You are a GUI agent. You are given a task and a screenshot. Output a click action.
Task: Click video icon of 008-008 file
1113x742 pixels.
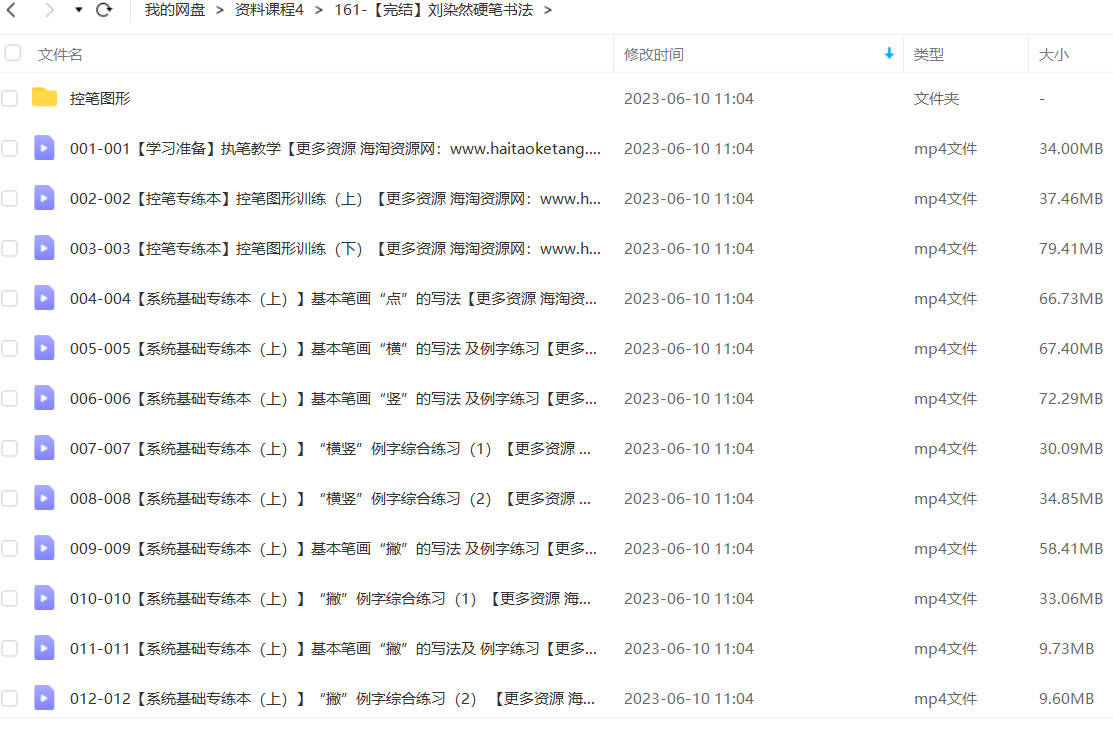[x=44, y=498]
